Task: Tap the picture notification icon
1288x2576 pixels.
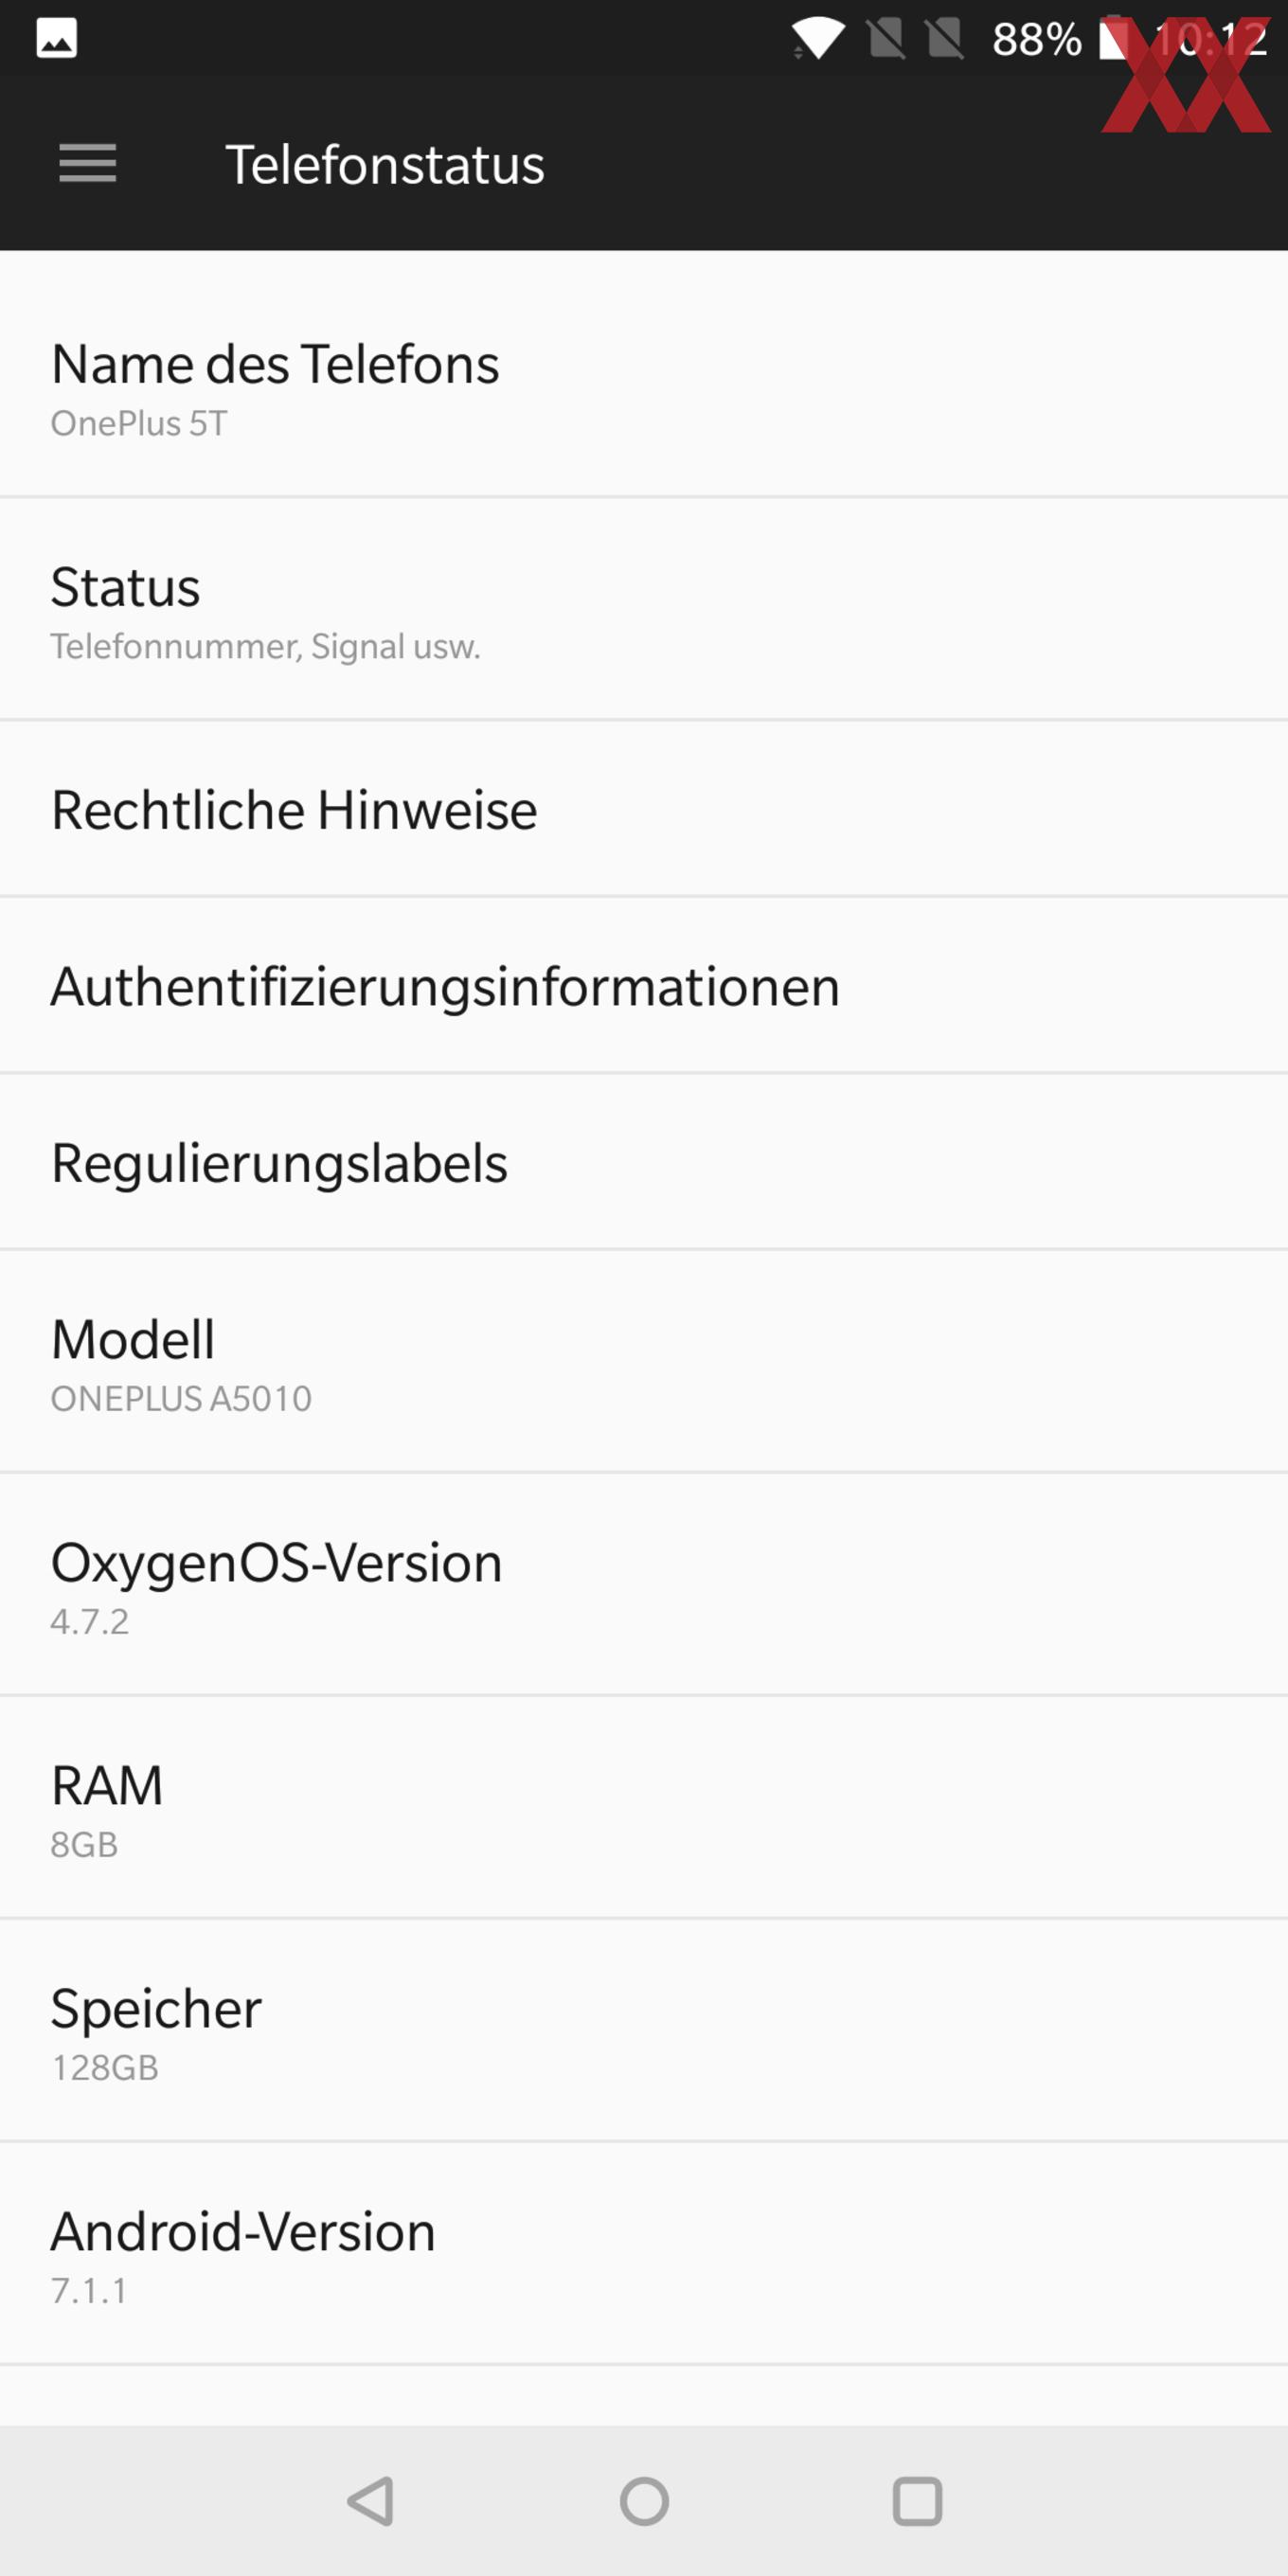Action: click(x=57, y=39)
